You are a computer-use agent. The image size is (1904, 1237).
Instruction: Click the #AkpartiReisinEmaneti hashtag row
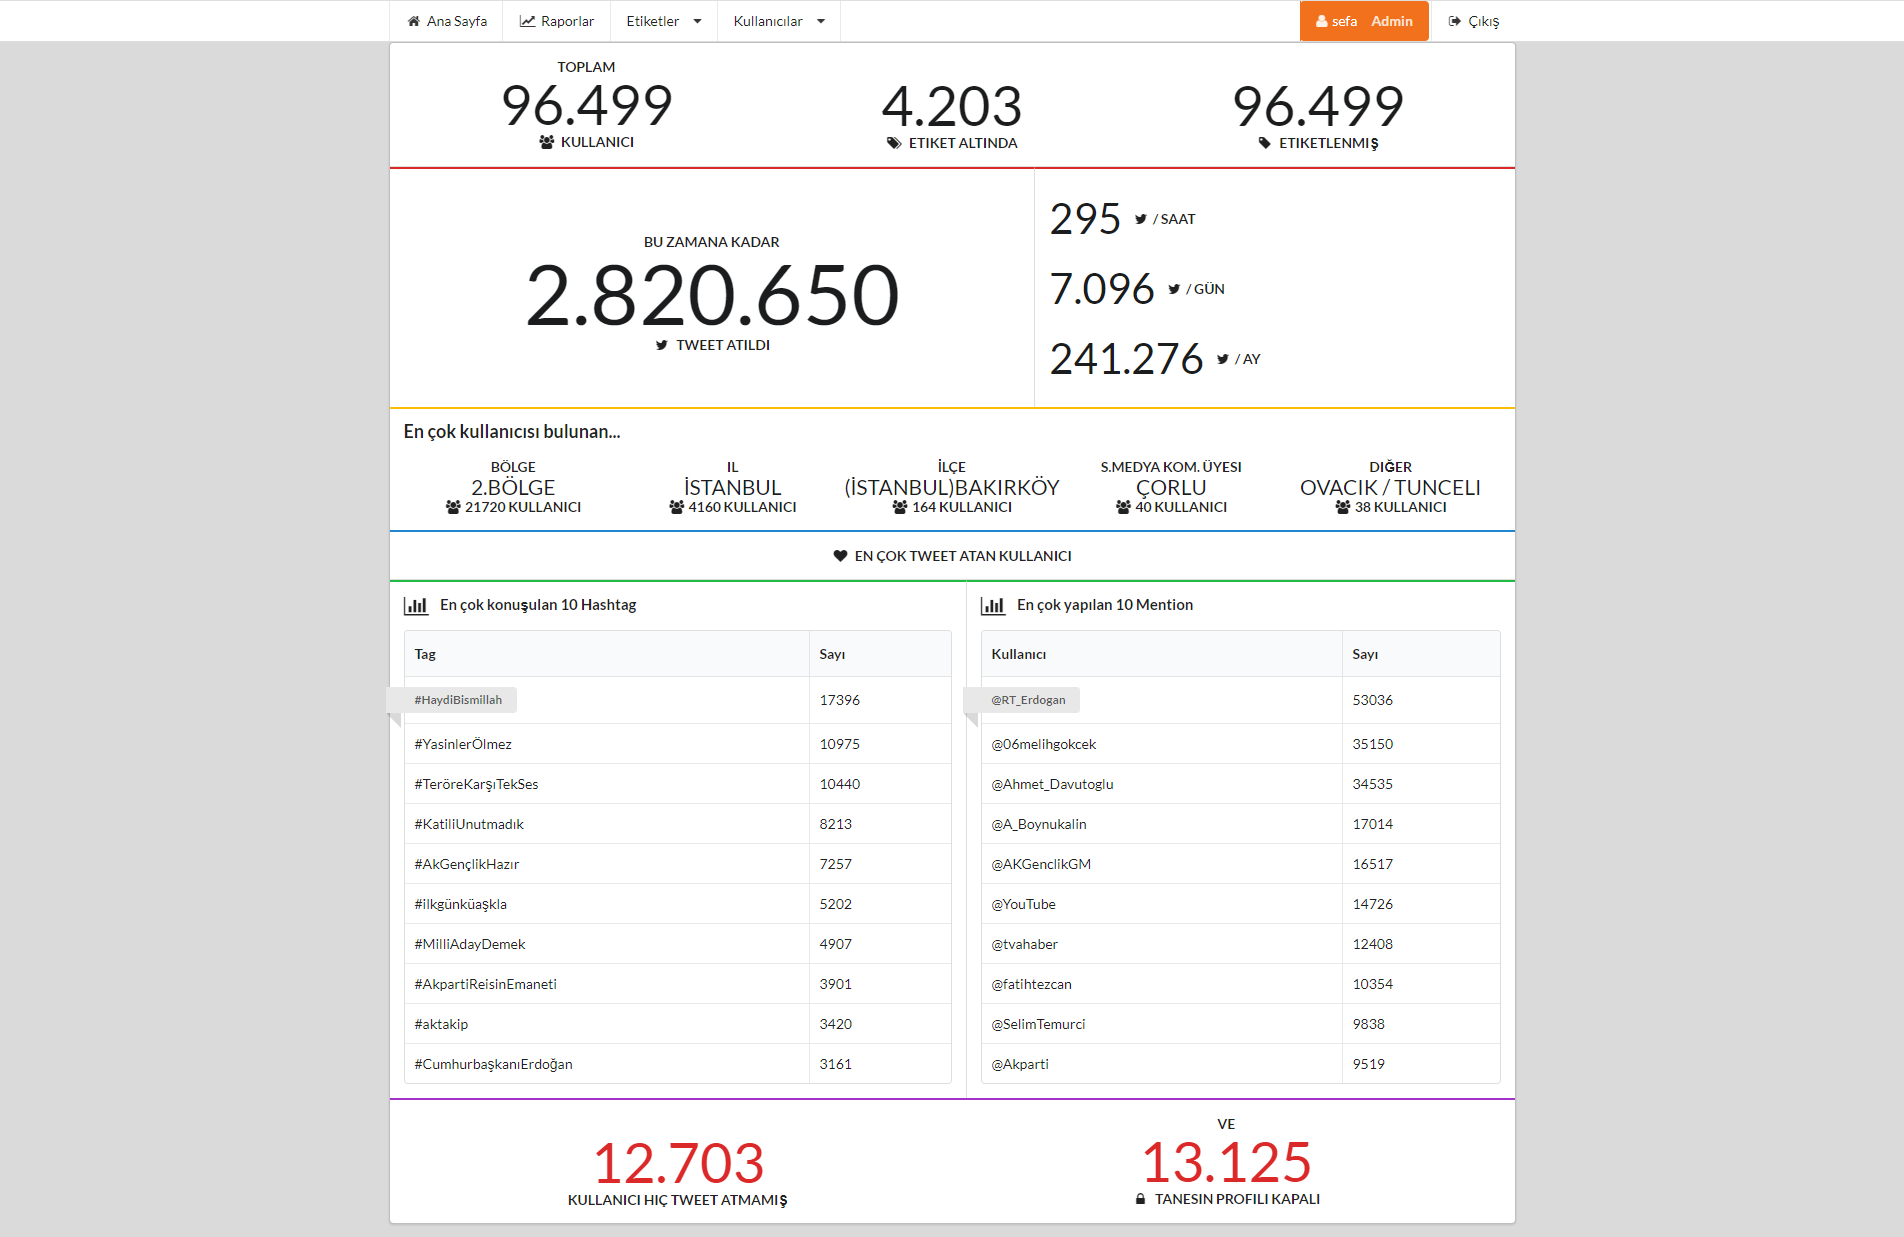pos(677,984)
